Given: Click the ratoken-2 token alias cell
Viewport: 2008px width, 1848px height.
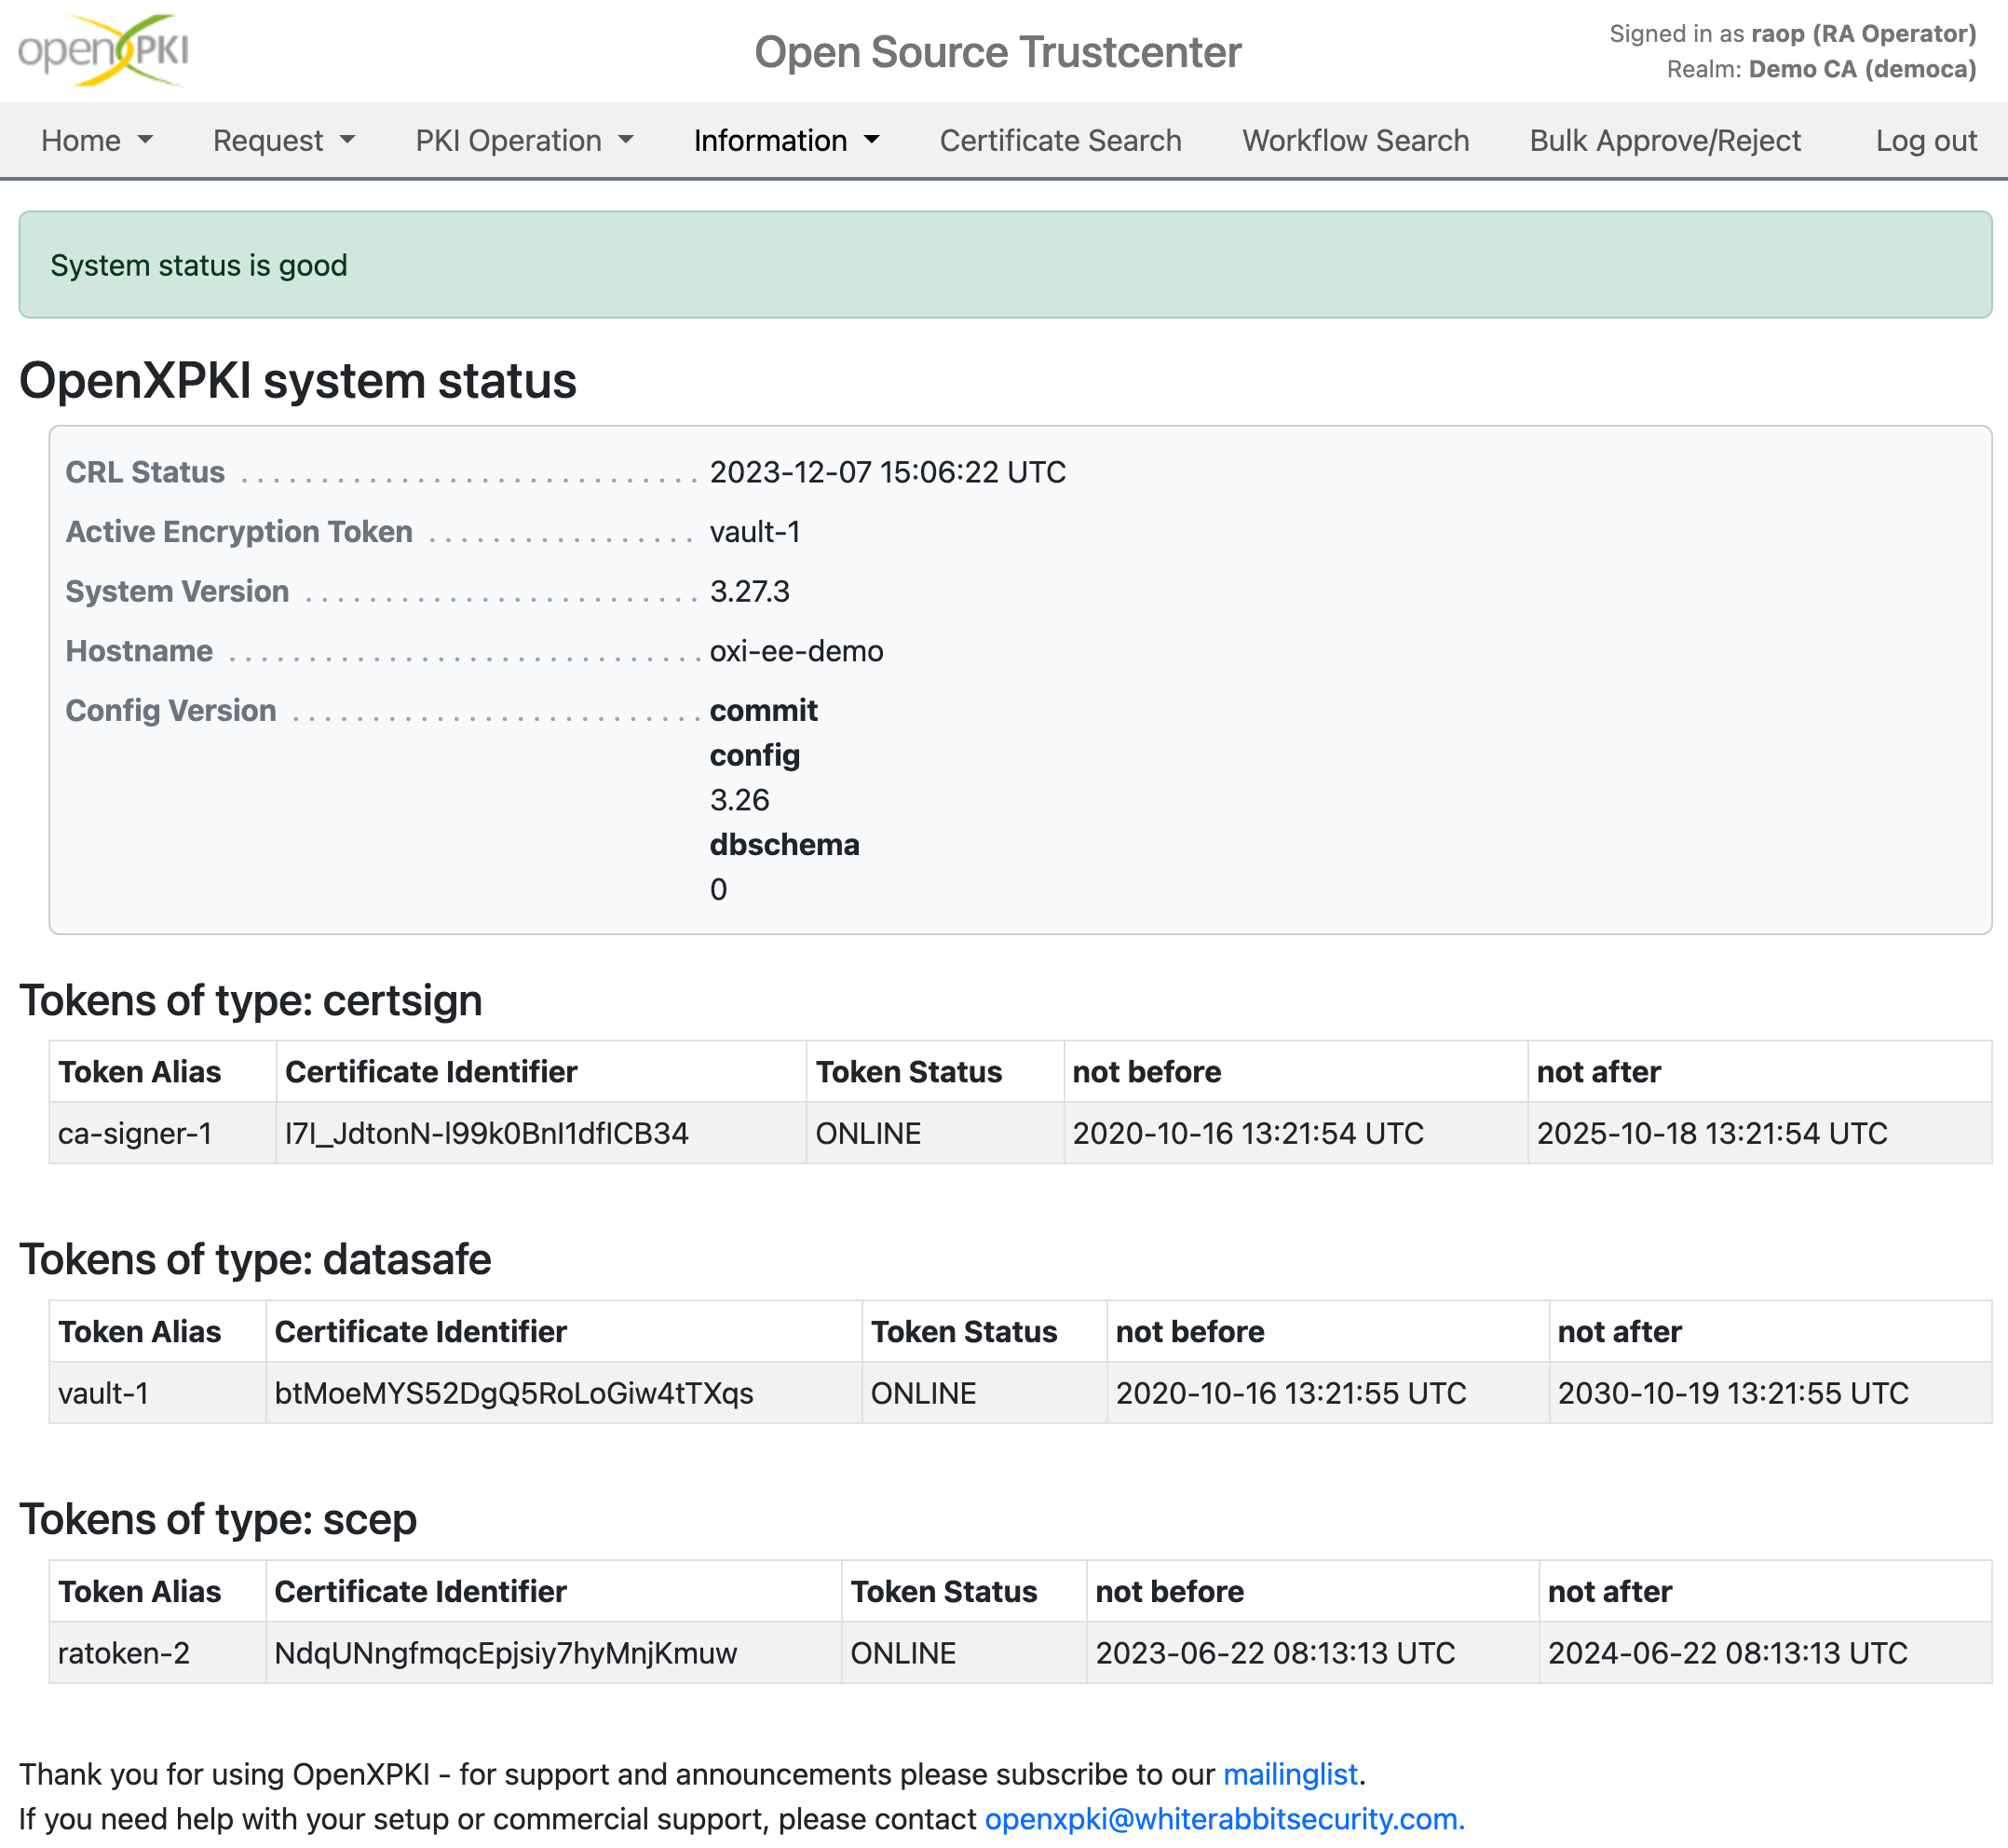Looking at the screenshot, I should (x=157, y=1653).
